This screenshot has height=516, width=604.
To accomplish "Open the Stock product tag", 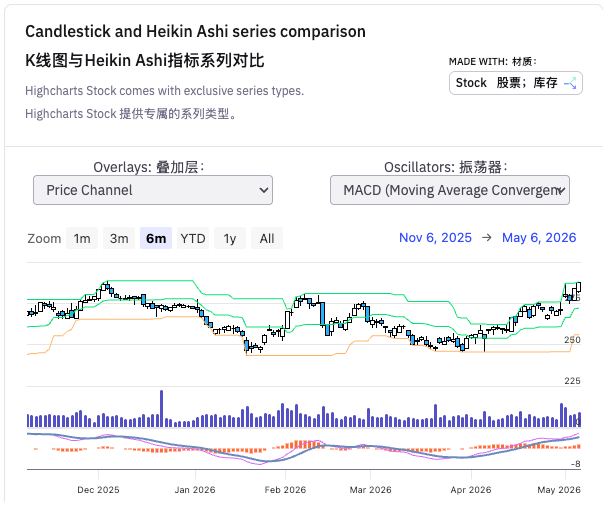I will (x=515, y=83).
